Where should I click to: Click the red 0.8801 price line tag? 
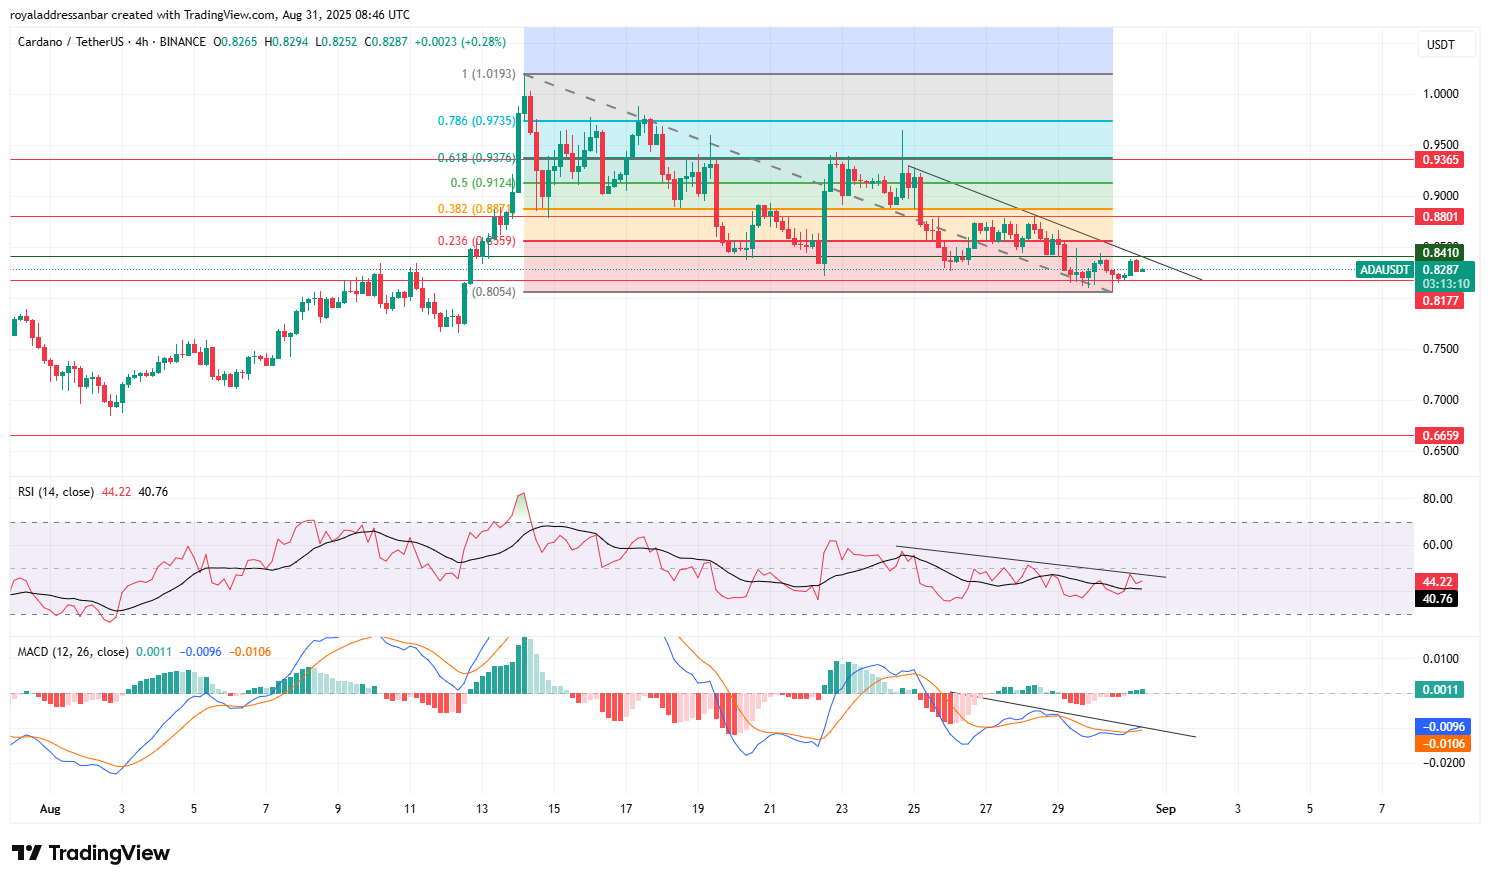(1440, 216)
